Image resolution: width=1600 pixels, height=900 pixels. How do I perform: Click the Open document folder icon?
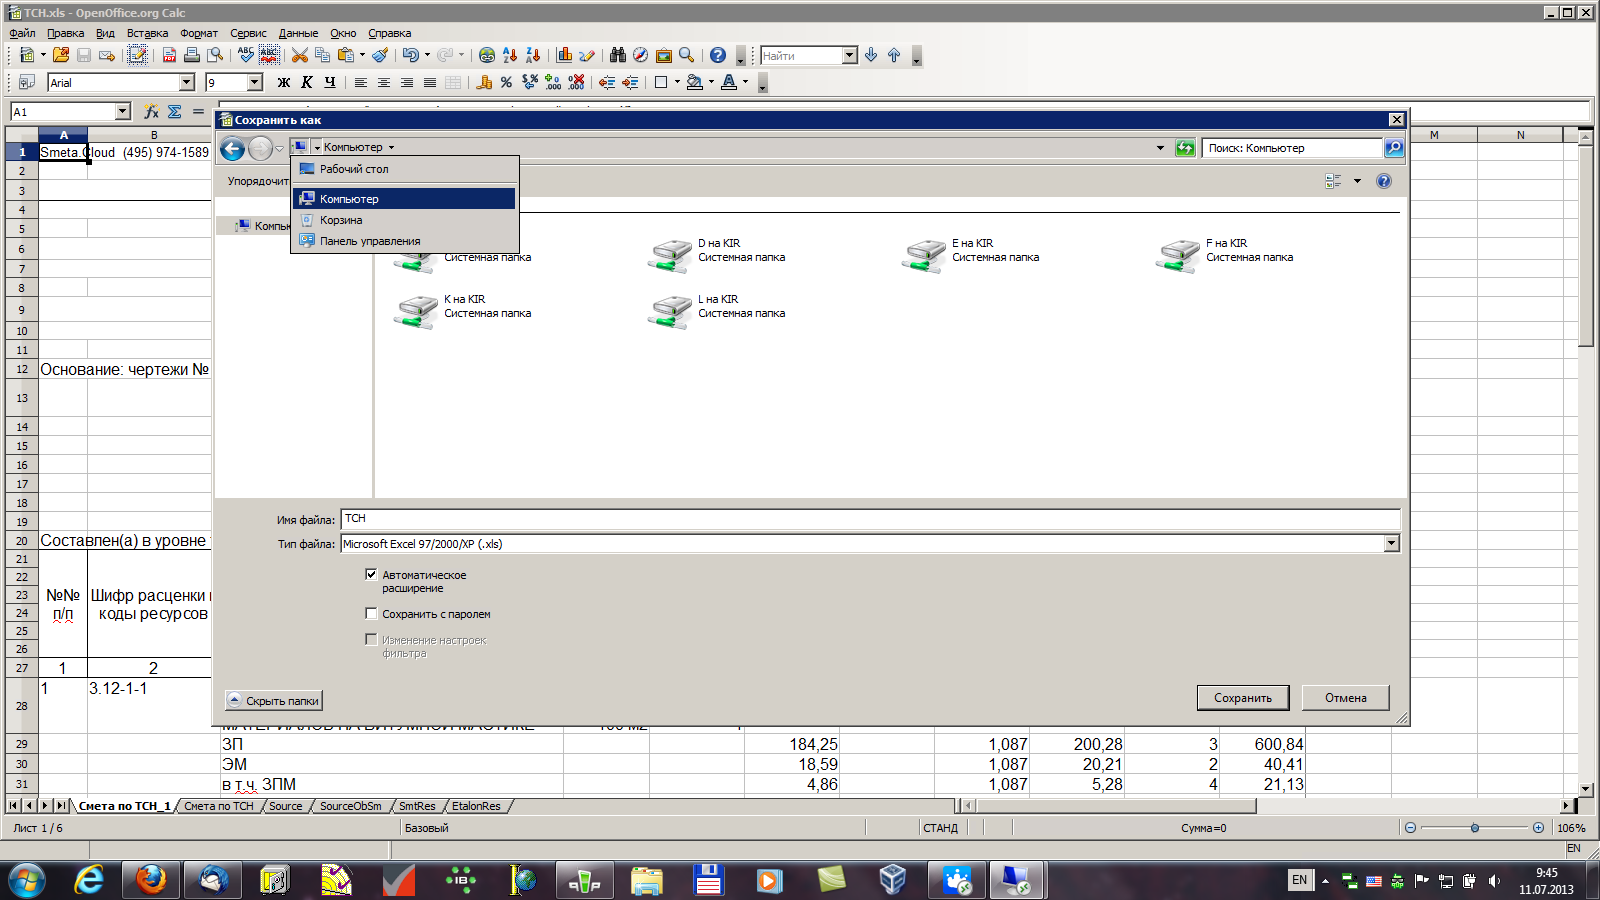61,55
